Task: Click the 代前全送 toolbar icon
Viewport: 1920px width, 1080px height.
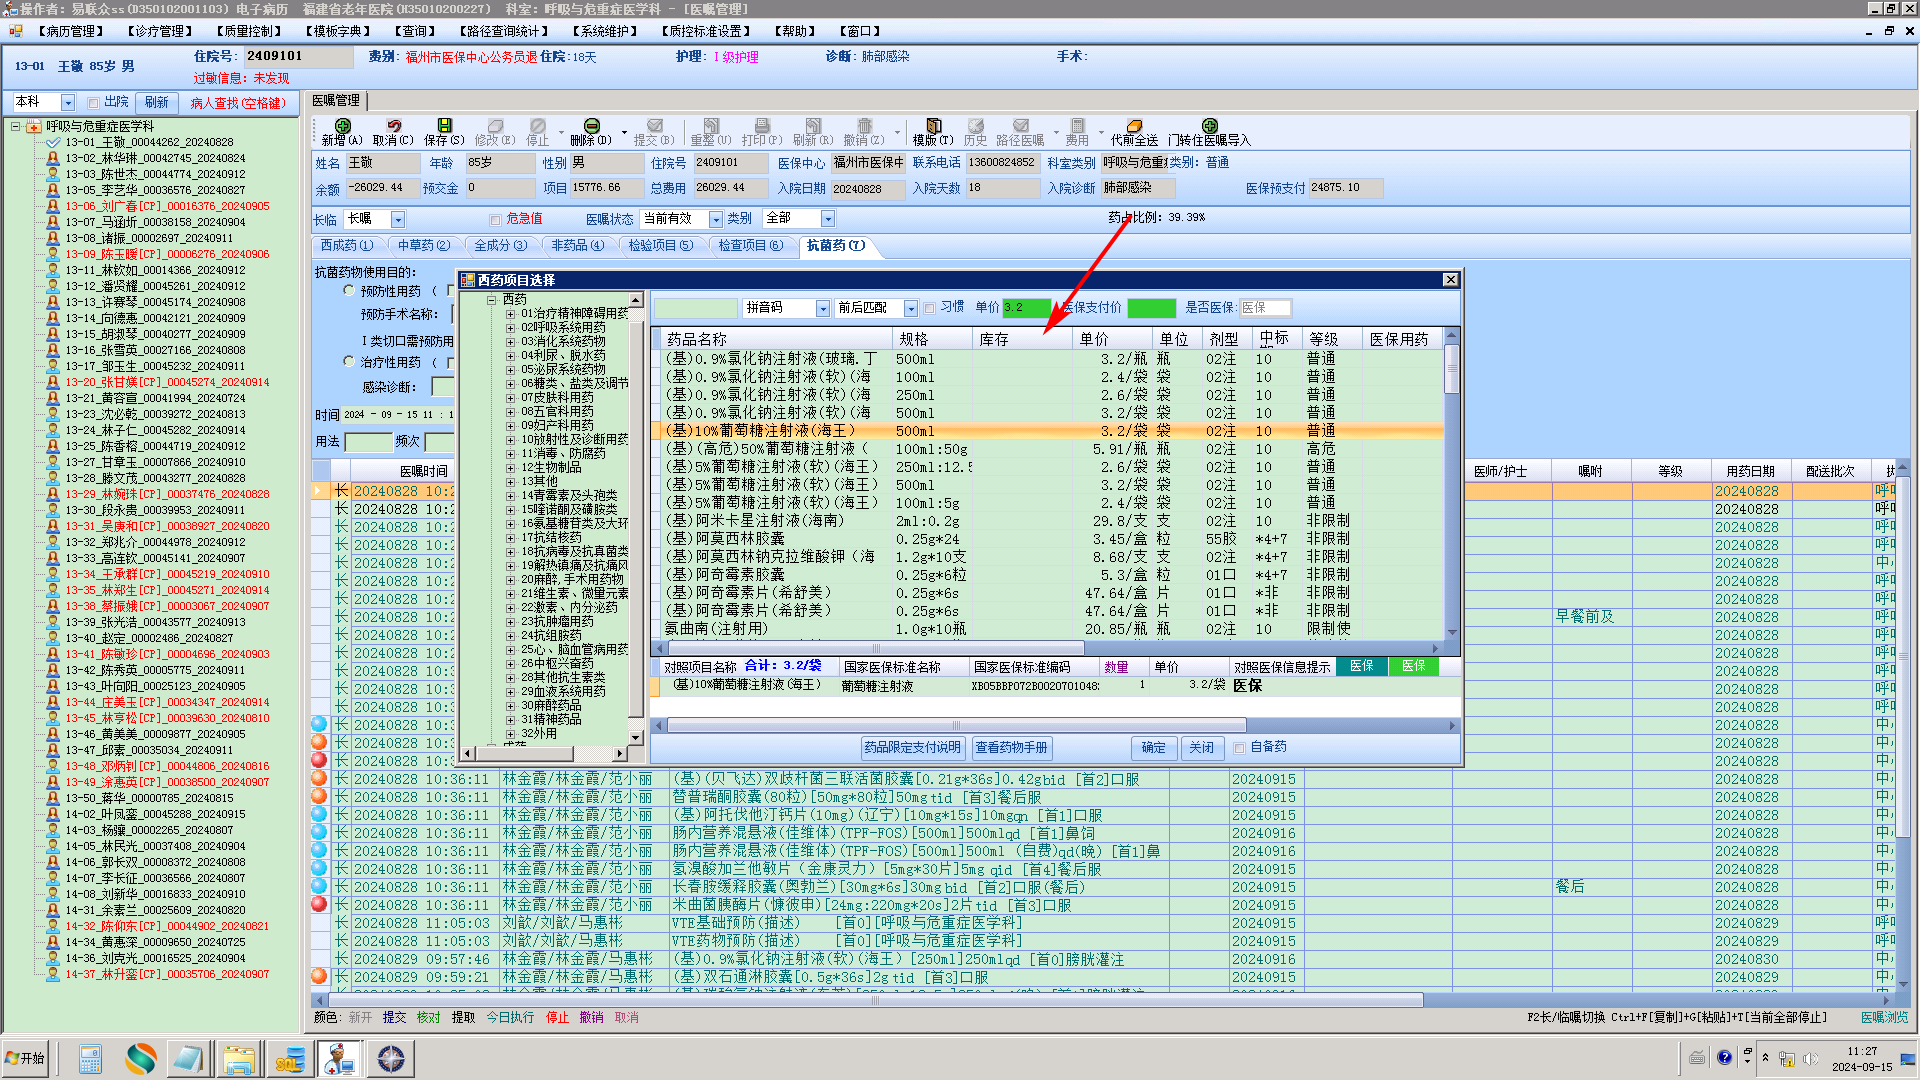Action: [1134, 127]
